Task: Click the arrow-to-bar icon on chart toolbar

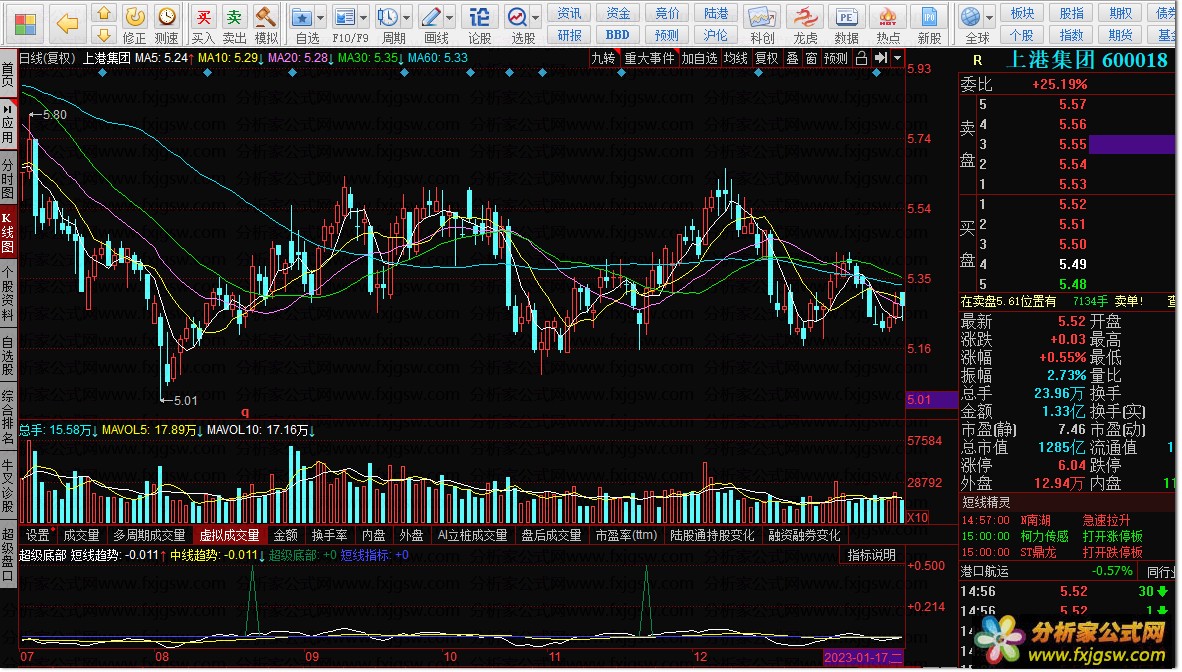Action: pyautogui.click(x=880, y=58)
